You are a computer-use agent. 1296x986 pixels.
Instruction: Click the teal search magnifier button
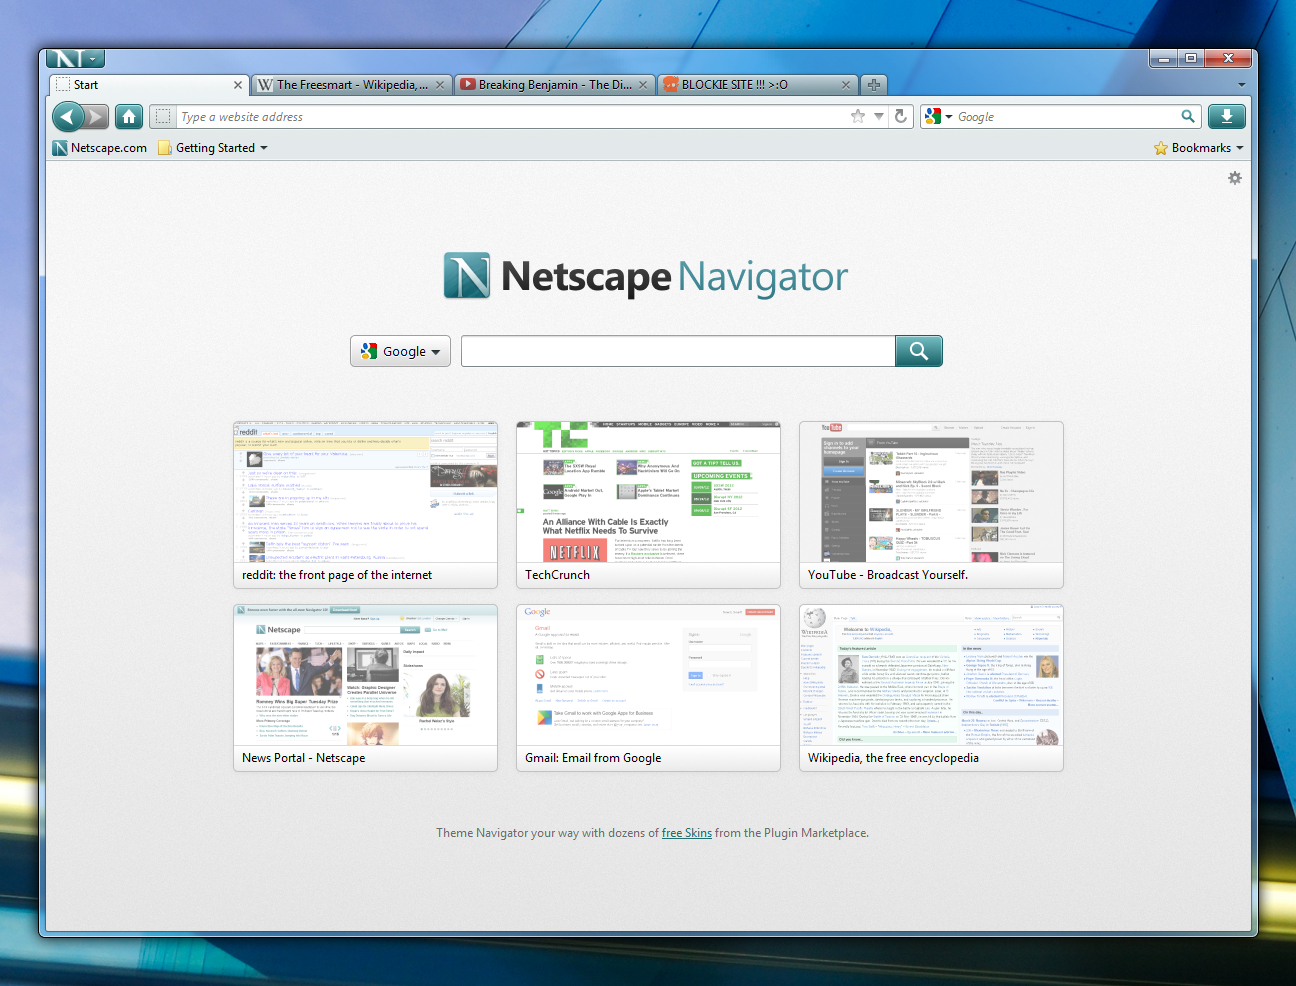(918, 351)
